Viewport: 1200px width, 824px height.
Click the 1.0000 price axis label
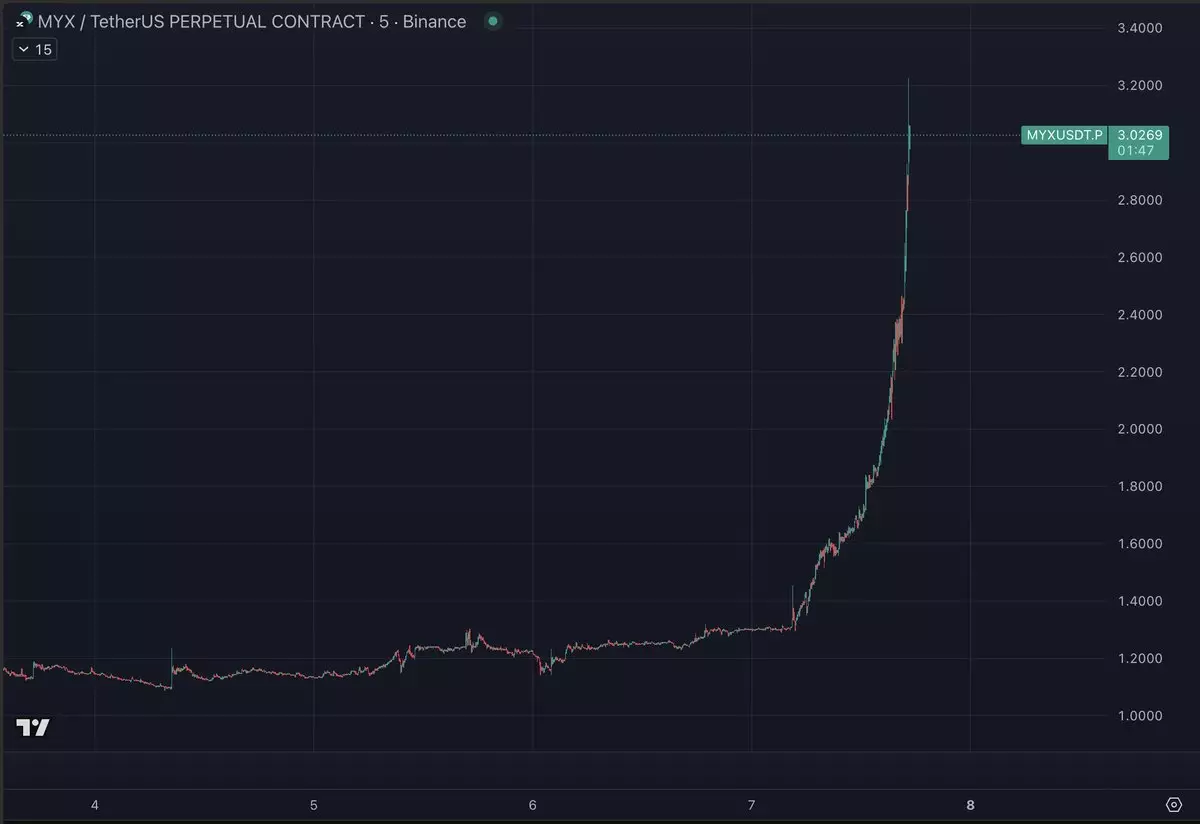point(1140,716)
